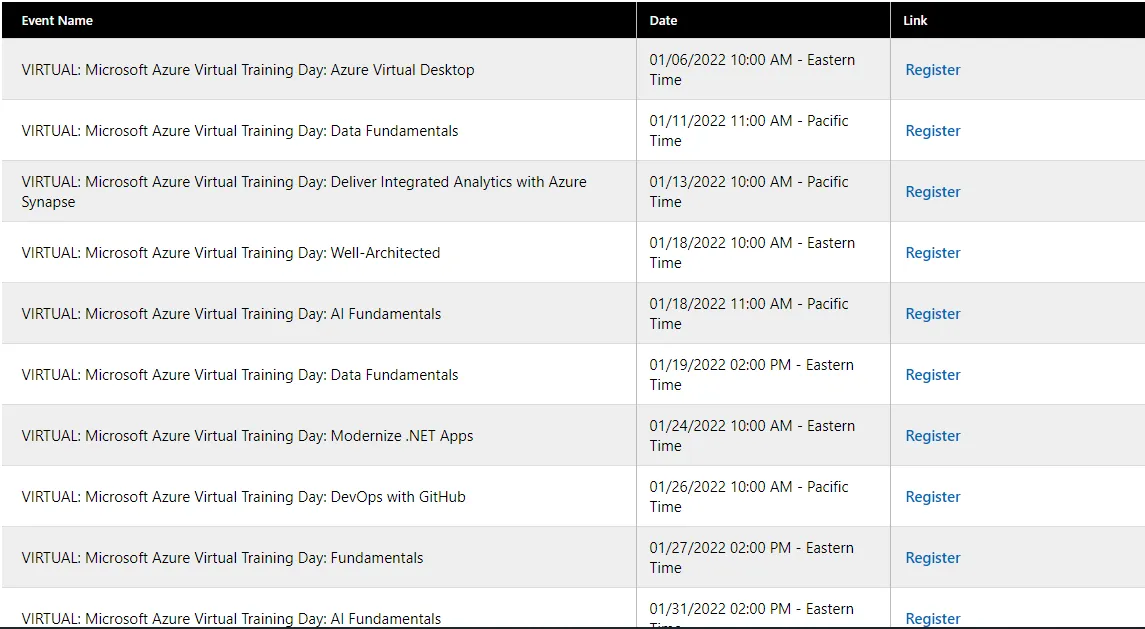
Task: Click Register for Azure Virtual Desktop training
Action: (932, 70)
